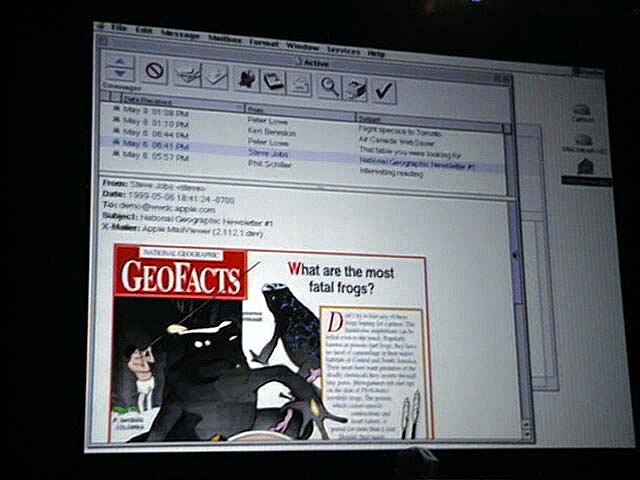The height and width of the screenshot is (480, 640).
Task: Click the scroll arrows at the body scrollbar bottom
Action: coord(527,429)
